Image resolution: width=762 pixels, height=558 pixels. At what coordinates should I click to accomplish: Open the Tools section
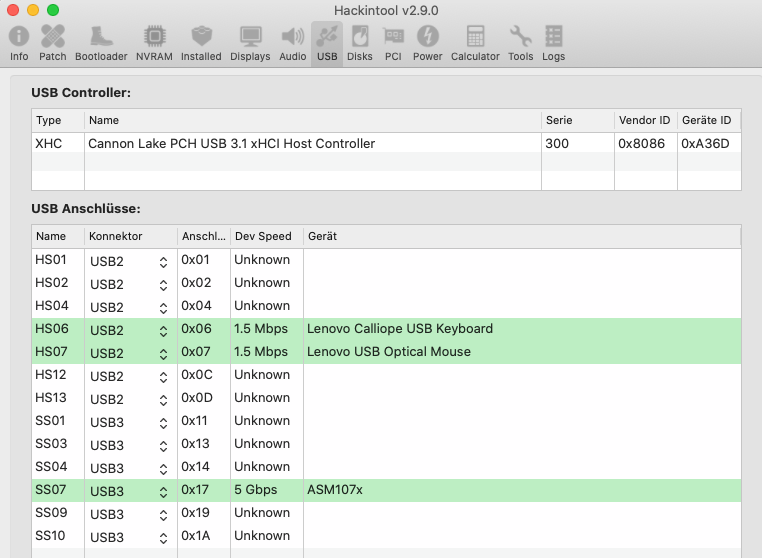coord(520,43)
